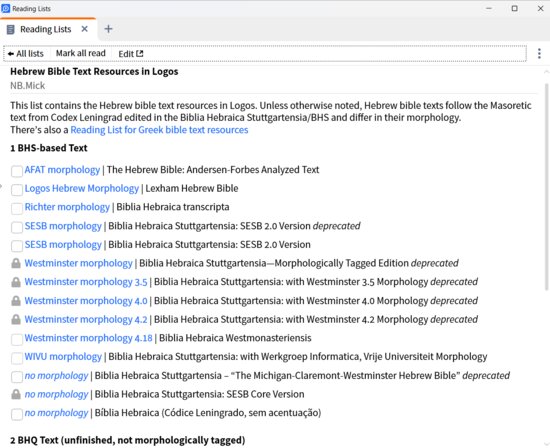550x448 pixels.
Task: Open the Westminster morphology Tagged Edition link
Action: (x=79, y=263)
